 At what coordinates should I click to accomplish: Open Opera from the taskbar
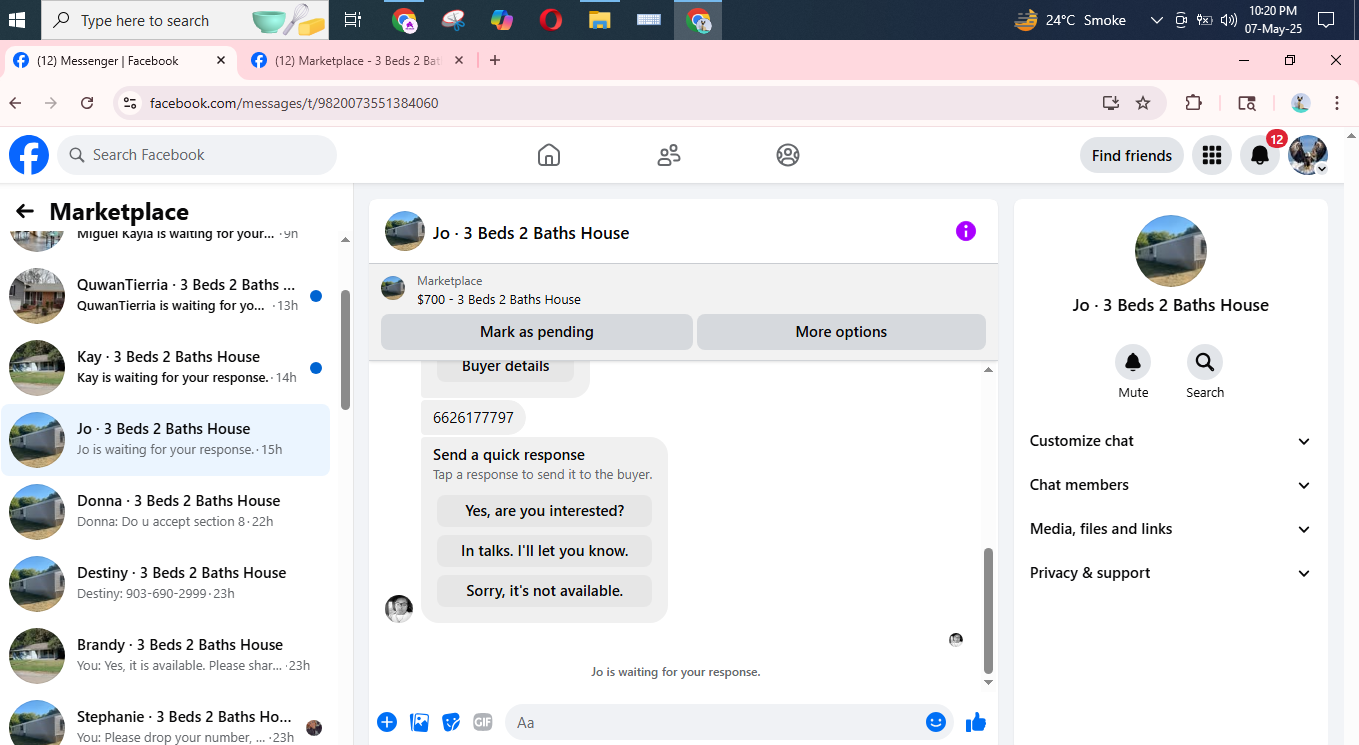tap(550, 20)
